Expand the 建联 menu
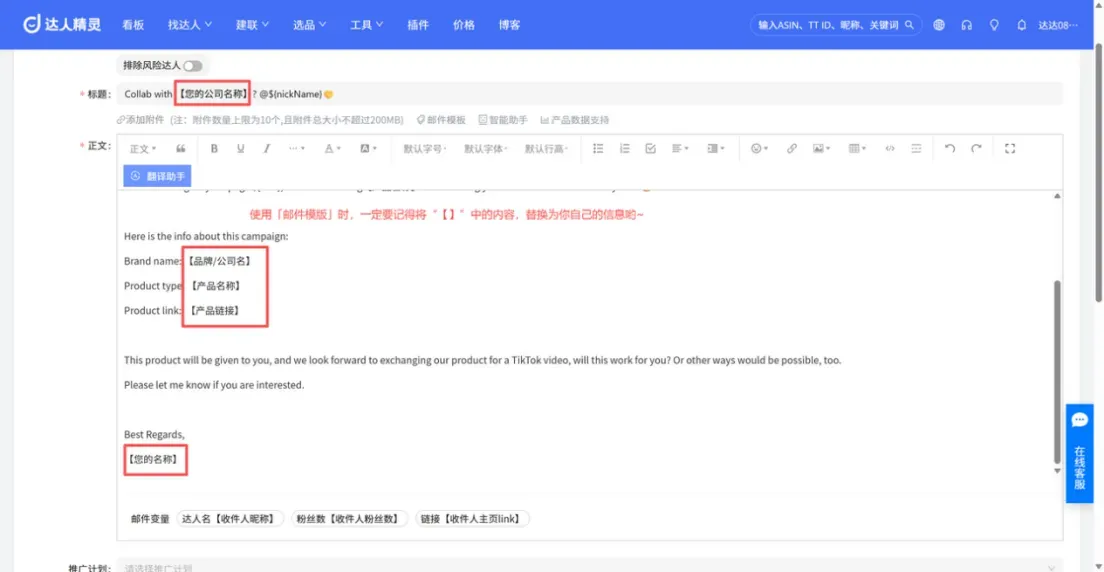This screenshot has height=572, width=1104. [x=253, y=25]
